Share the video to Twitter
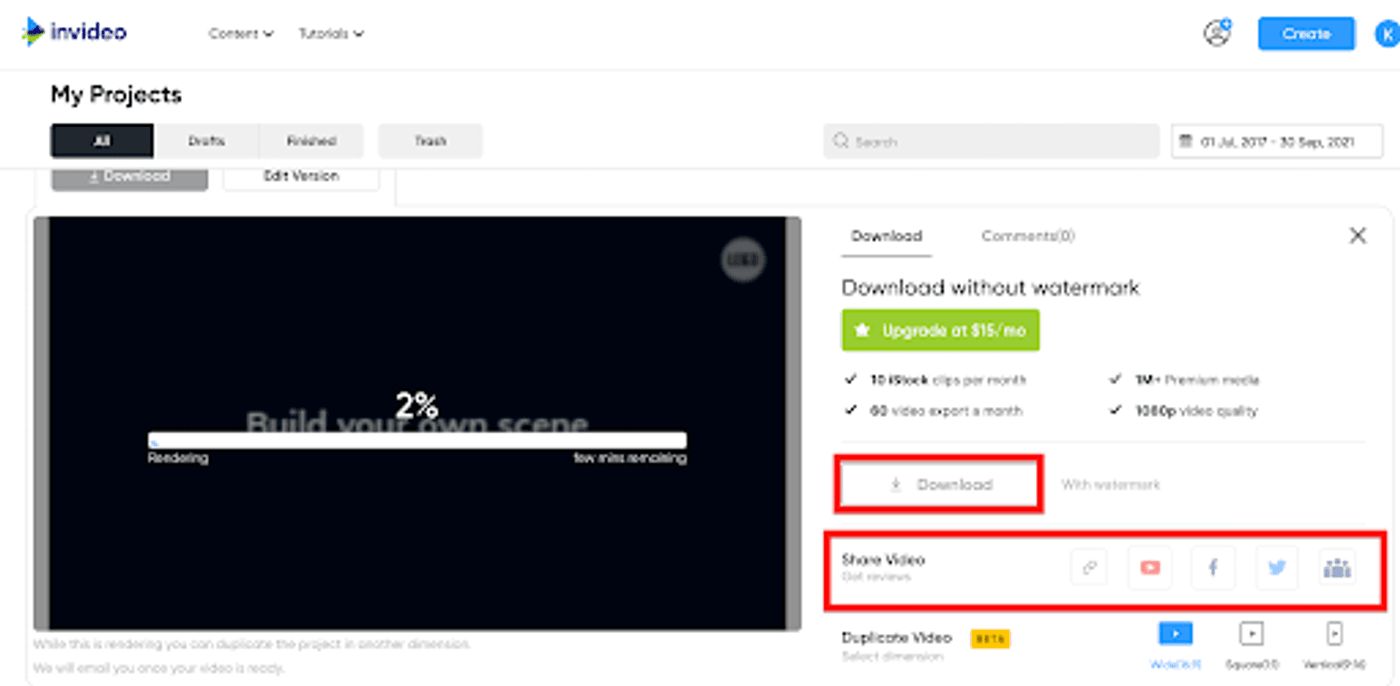The height and width of the screenshot is (686, 1400). coord(1276,568)
